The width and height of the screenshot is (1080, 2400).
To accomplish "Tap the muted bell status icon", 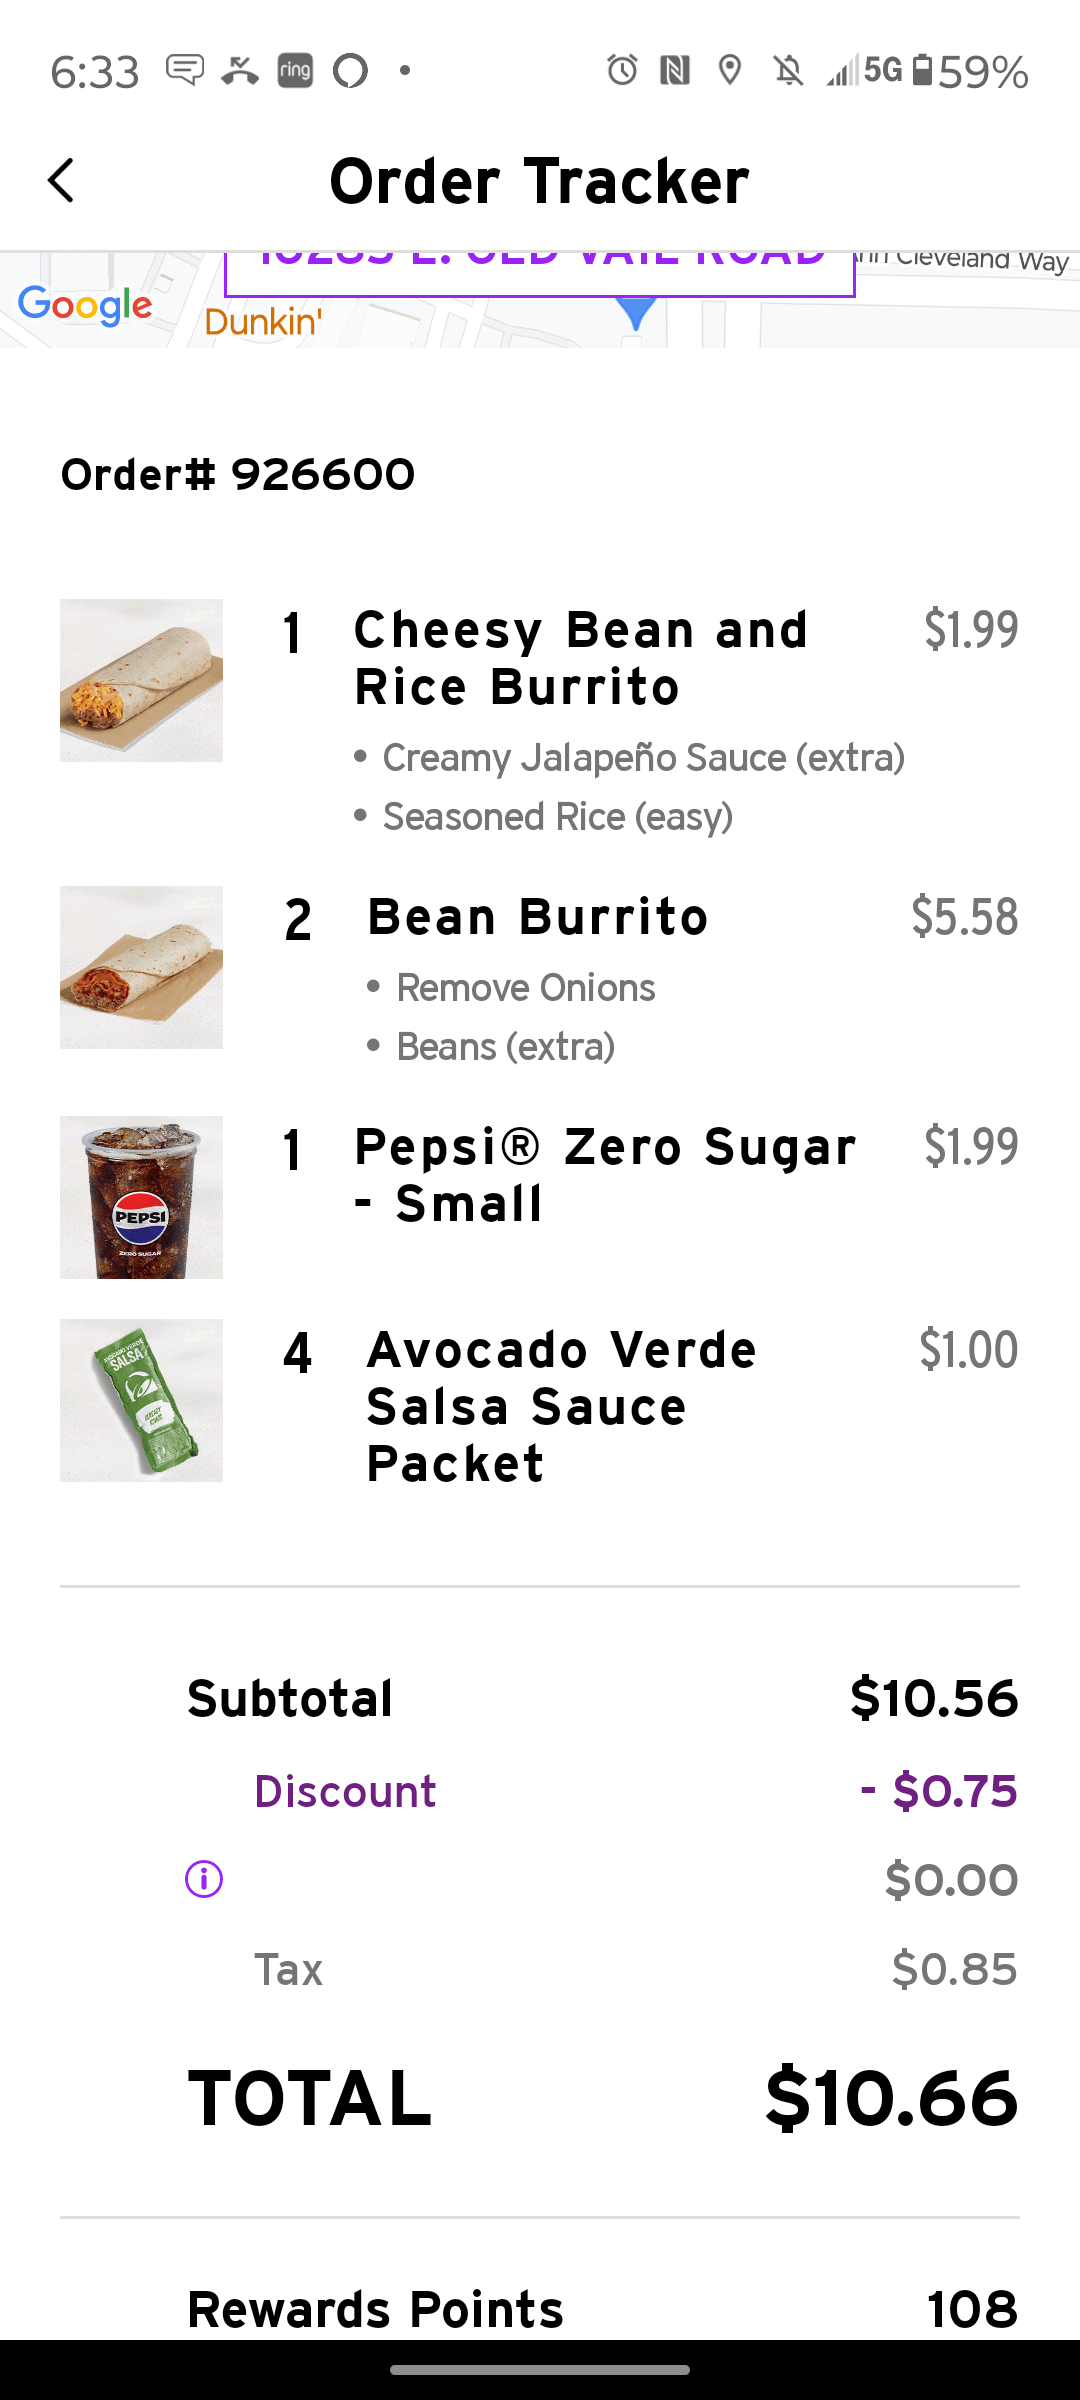I will tap(788, 70).
